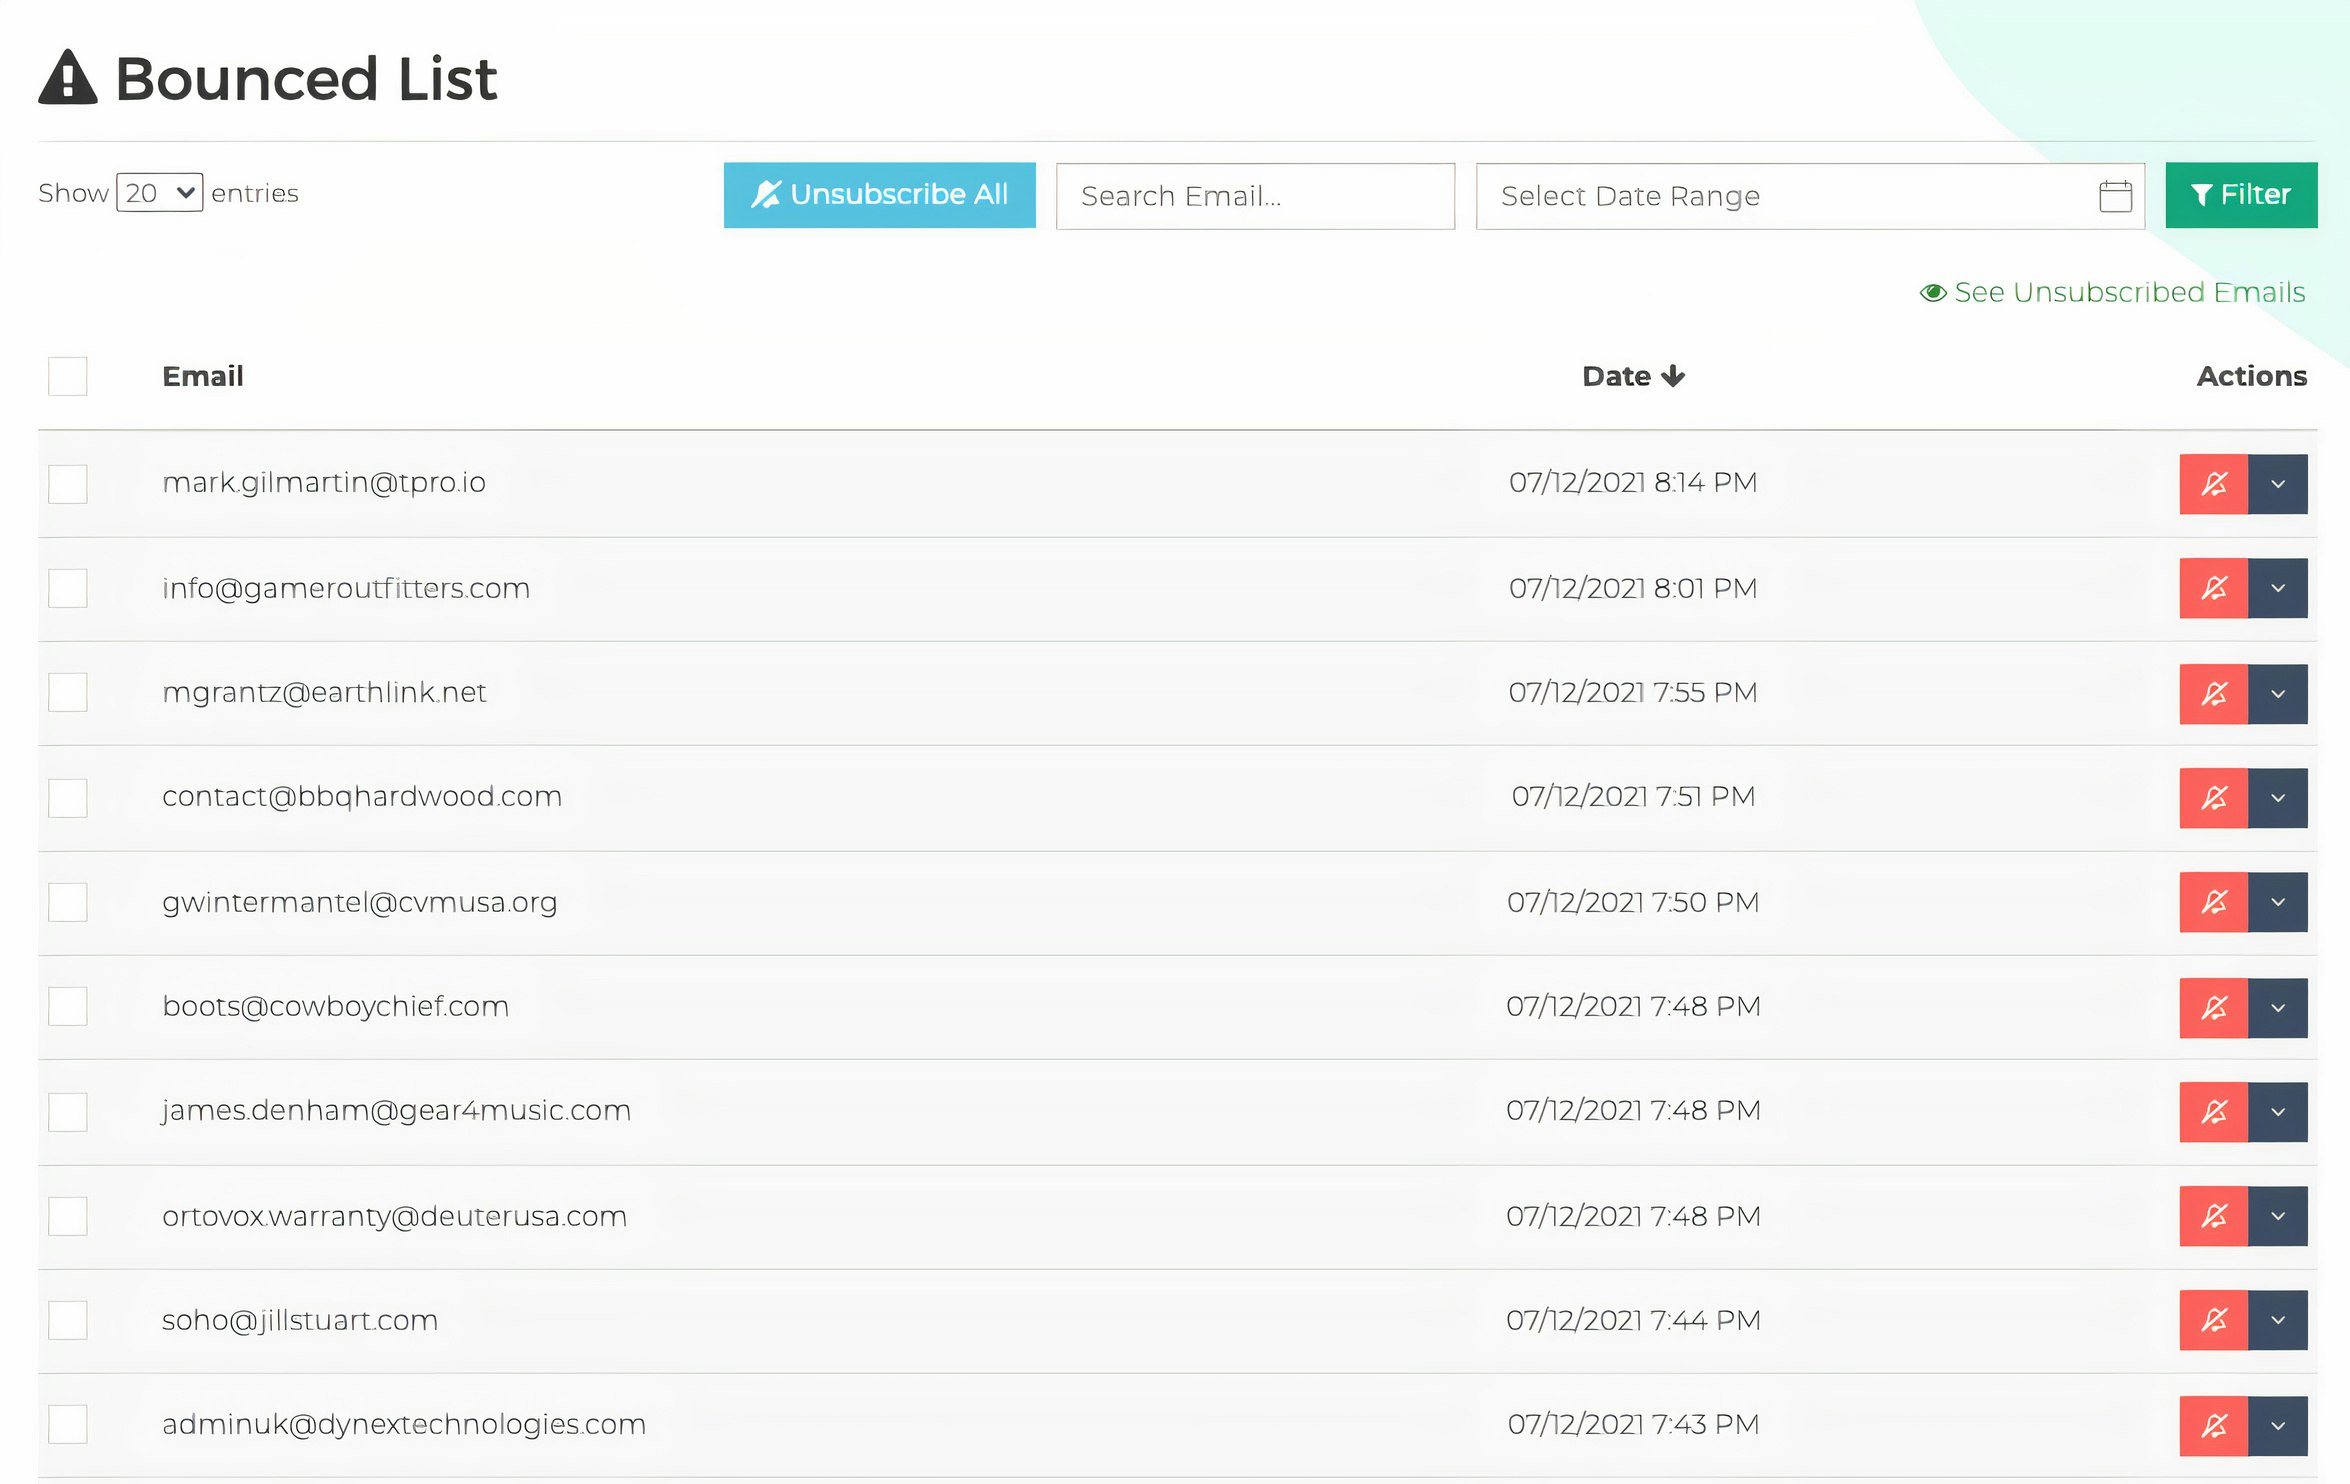Focus the Search Email input field
This screenshot has width=2350, height=1484.
(x=1255, y=196)
